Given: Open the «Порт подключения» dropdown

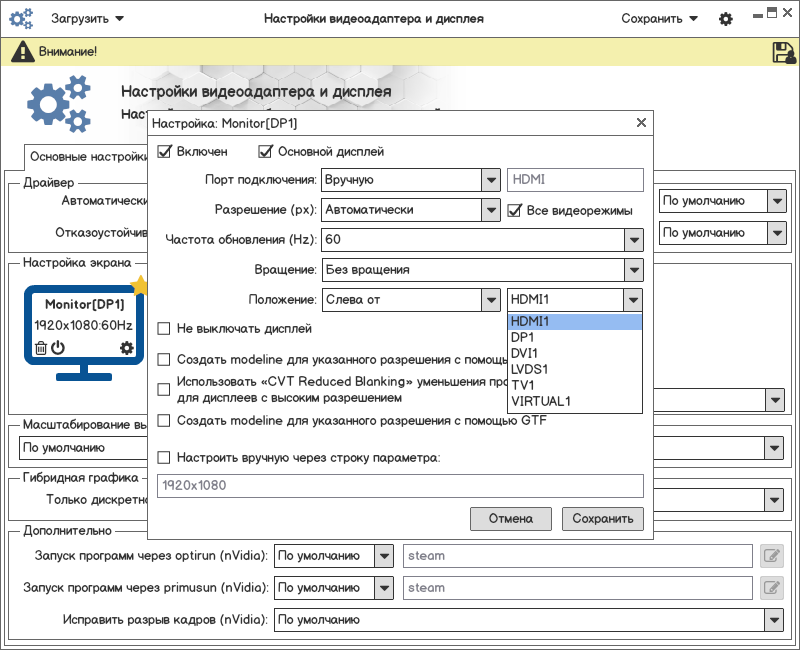Looking at the screenshot, I should (490, 180).
